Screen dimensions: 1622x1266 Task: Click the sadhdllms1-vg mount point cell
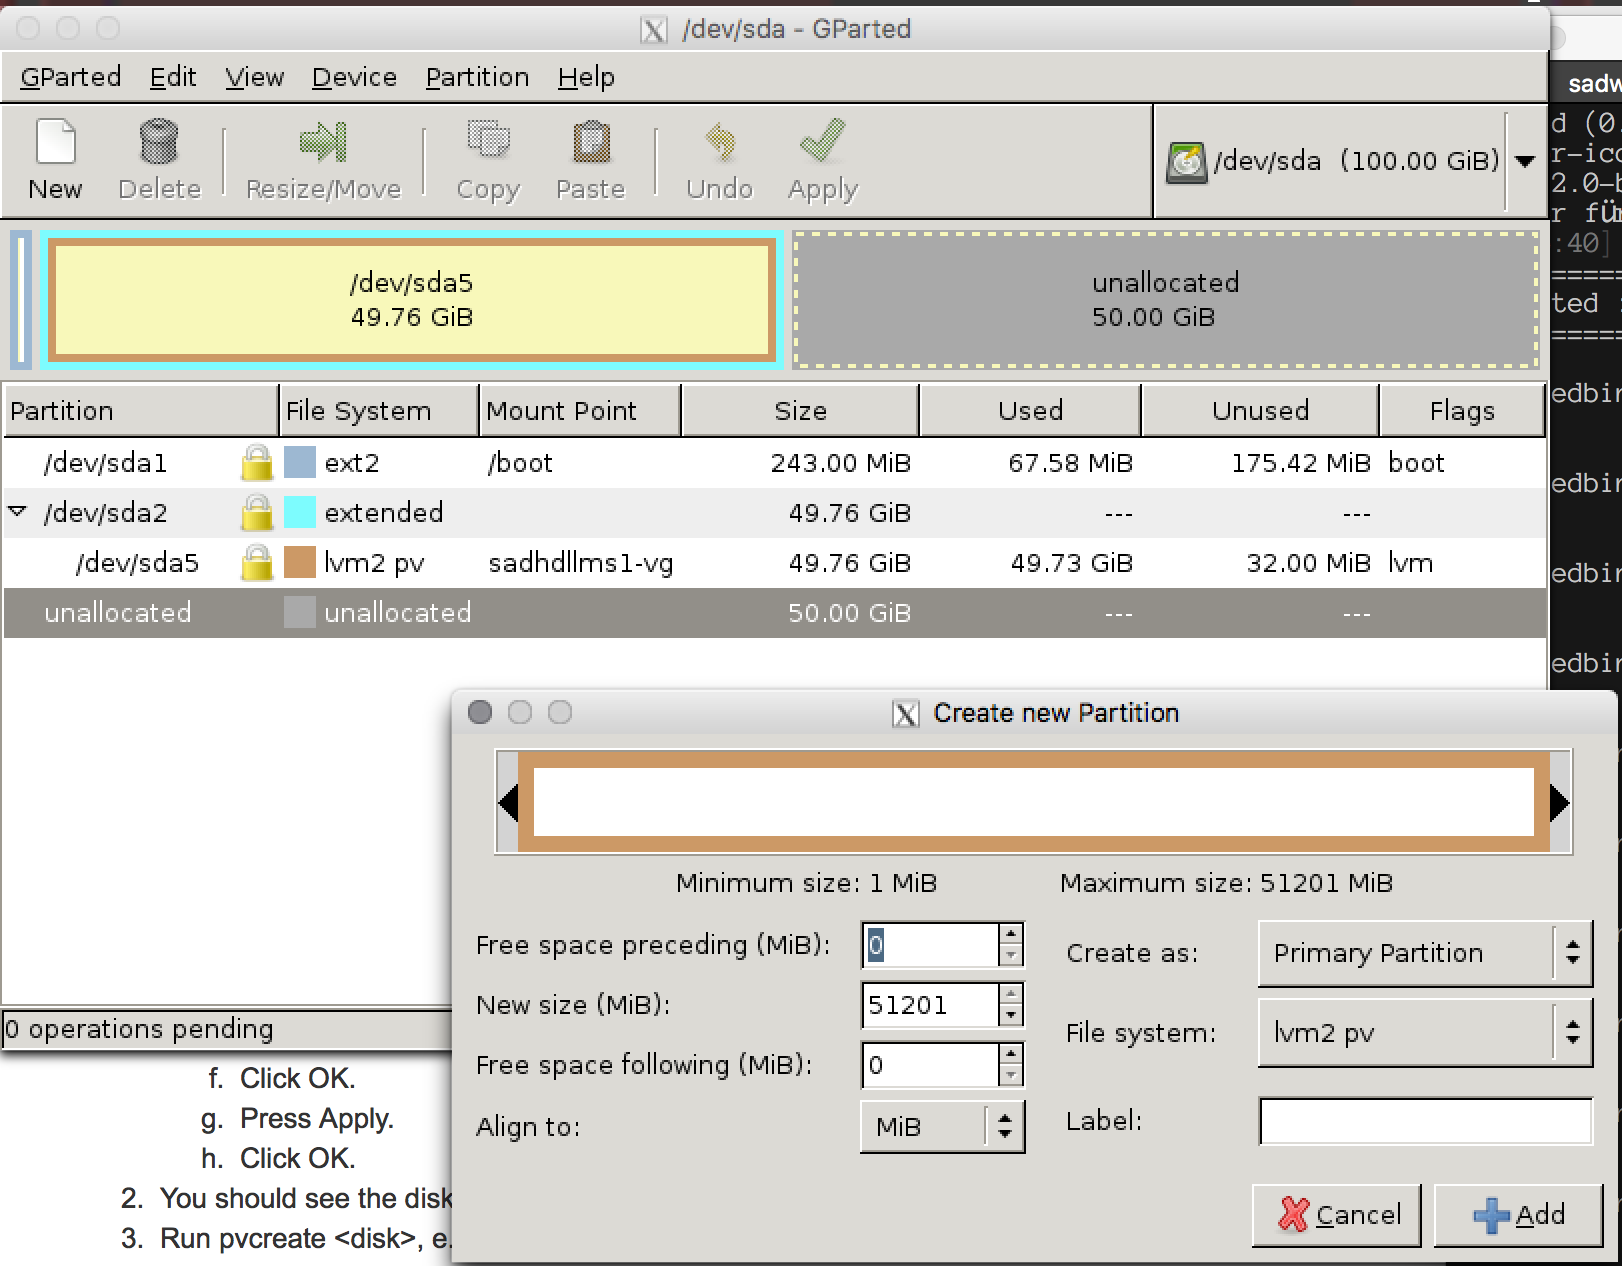tap(581, 563)
